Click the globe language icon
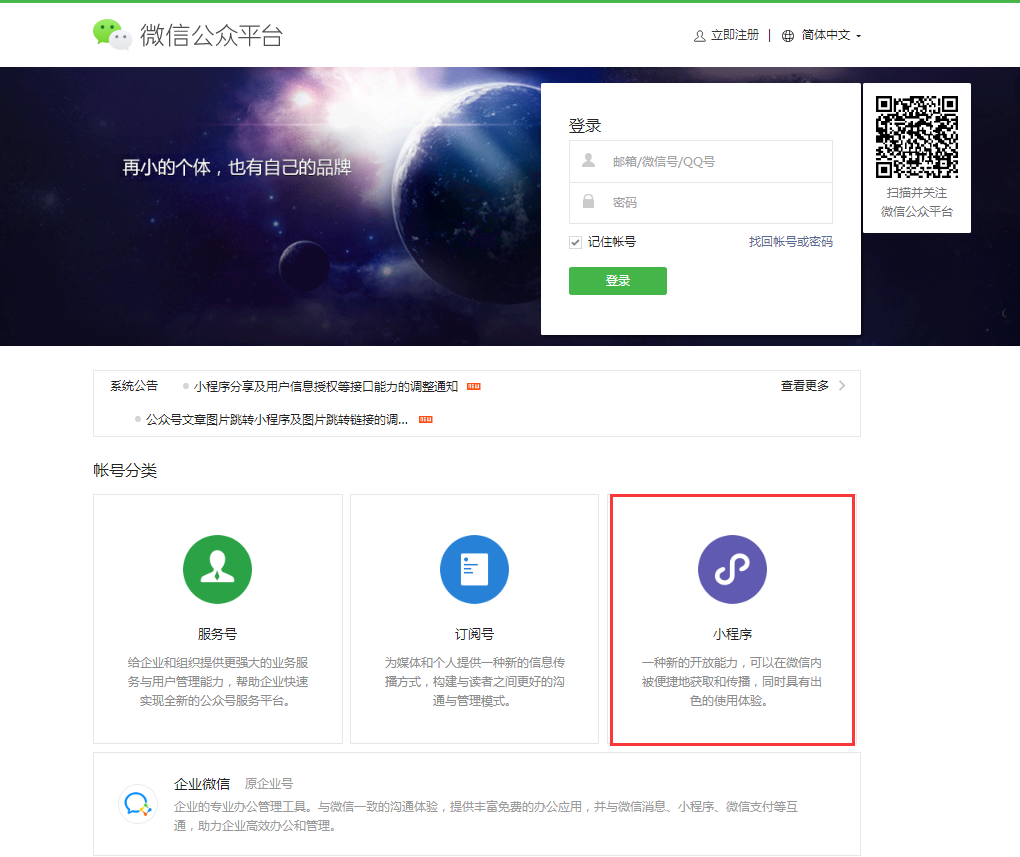 [x=788, y=36]
